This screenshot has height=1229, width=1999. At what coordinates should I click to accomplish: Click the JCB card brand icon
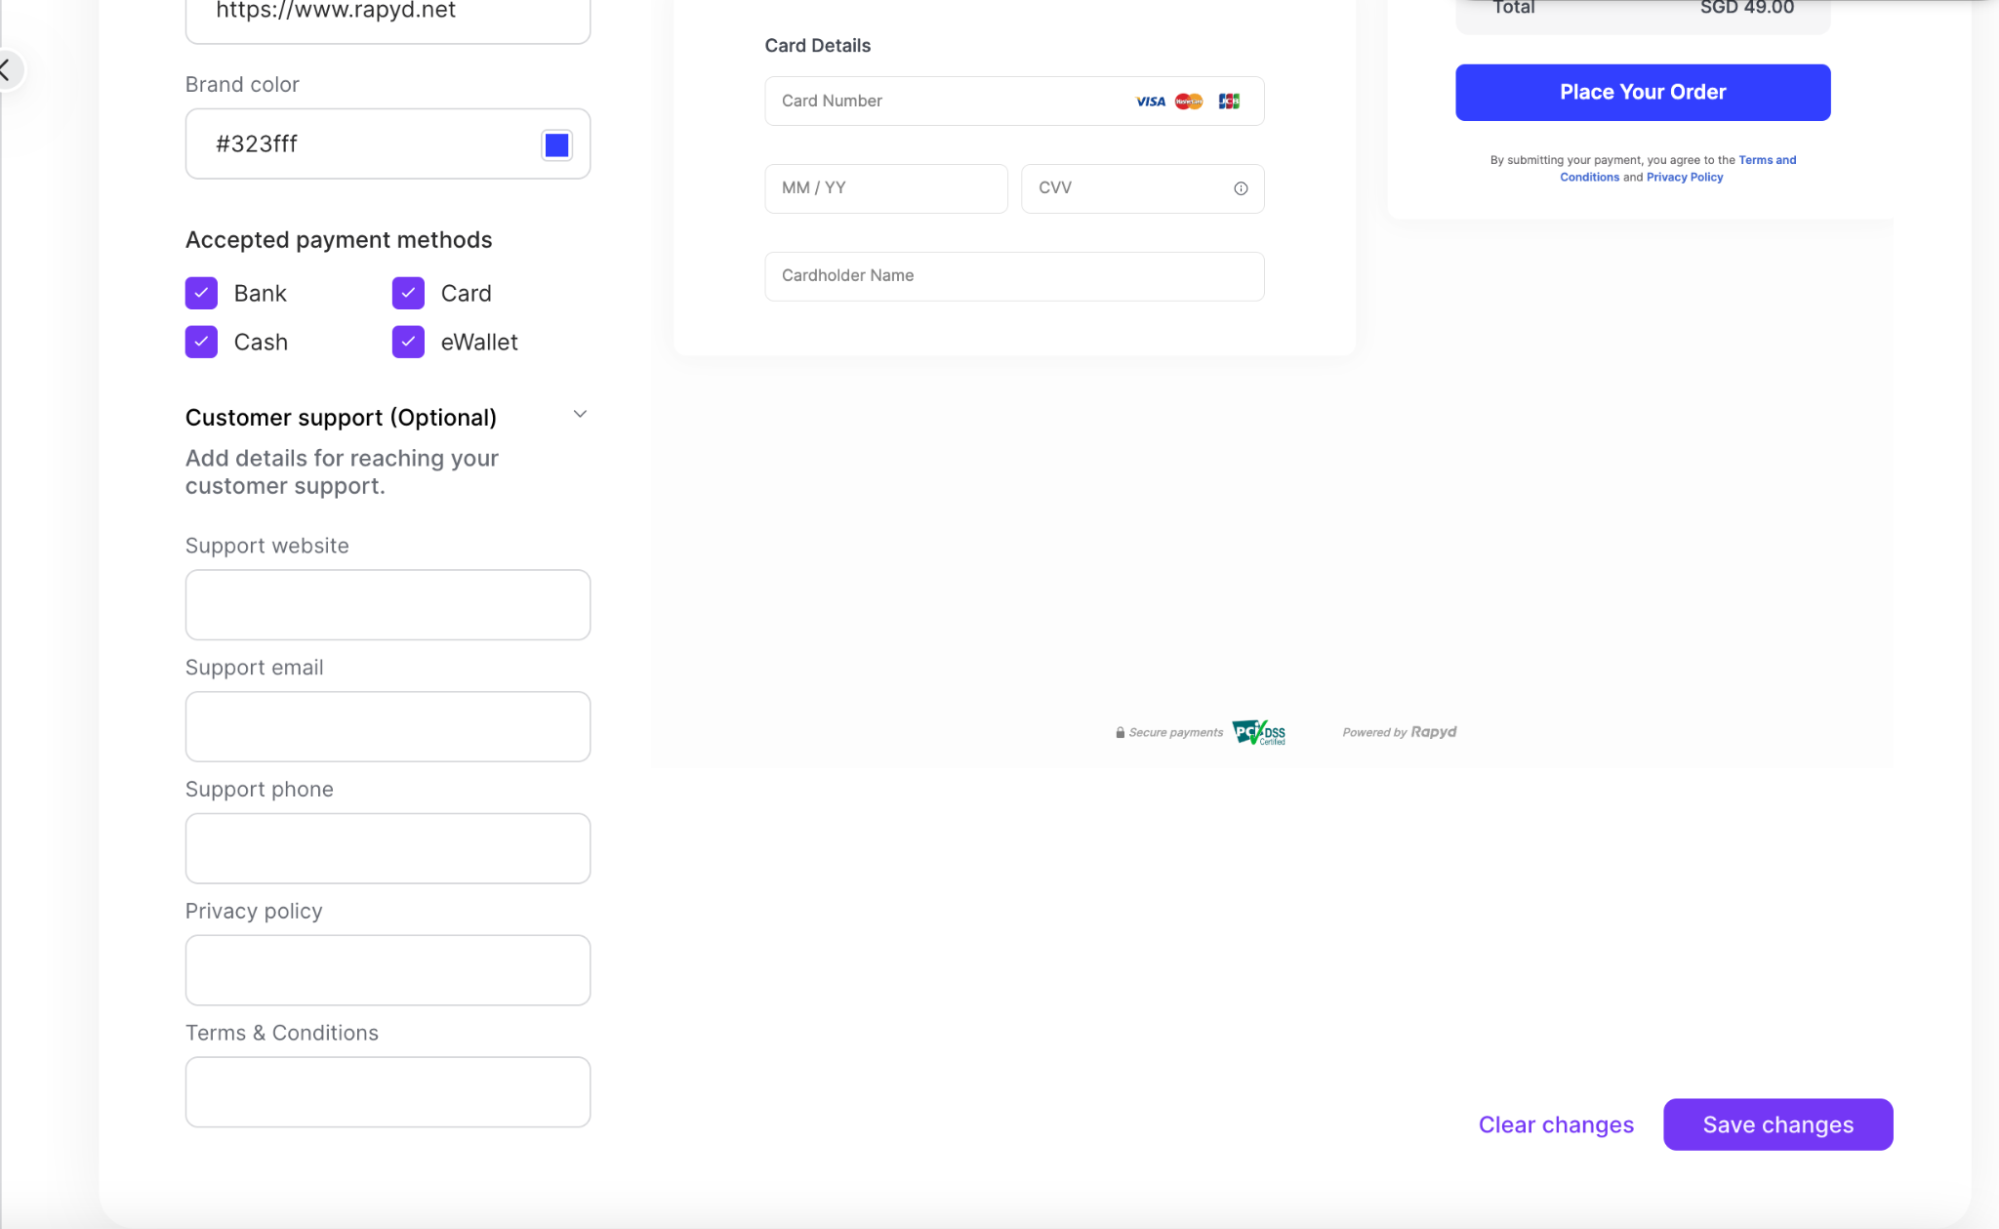click(1229, 101)
